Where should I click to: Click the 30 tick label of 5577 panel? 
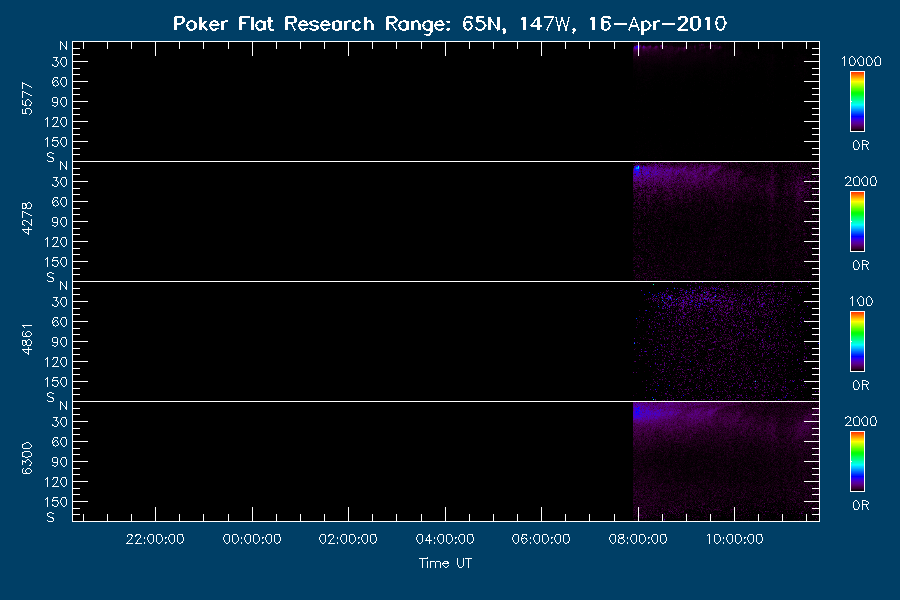click(60, 61)
